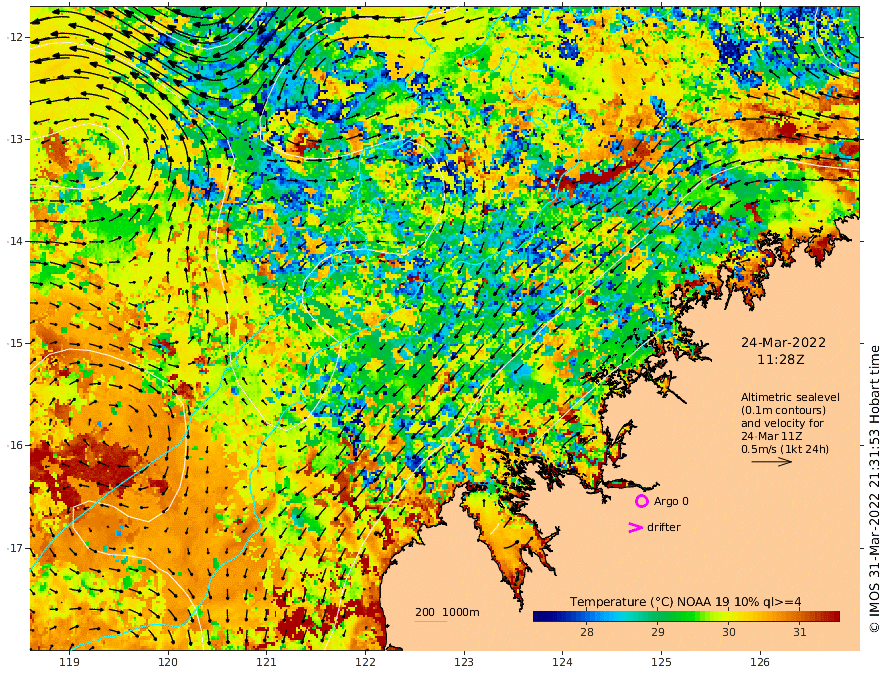Click the '24 Mar 11Z' text line

(771, 436)
